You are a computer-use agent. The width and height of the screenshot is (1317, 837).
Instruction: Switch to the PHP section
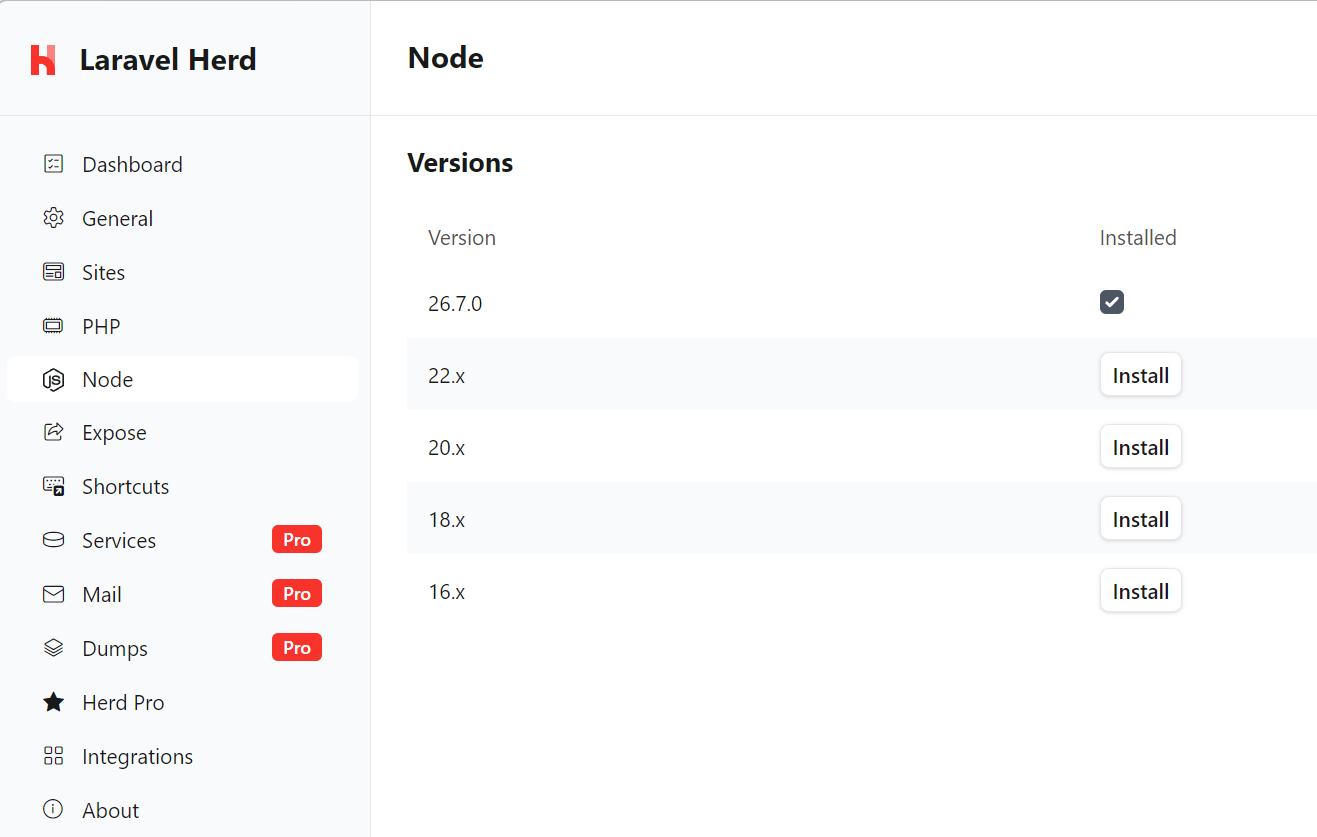tap(182, 326)
